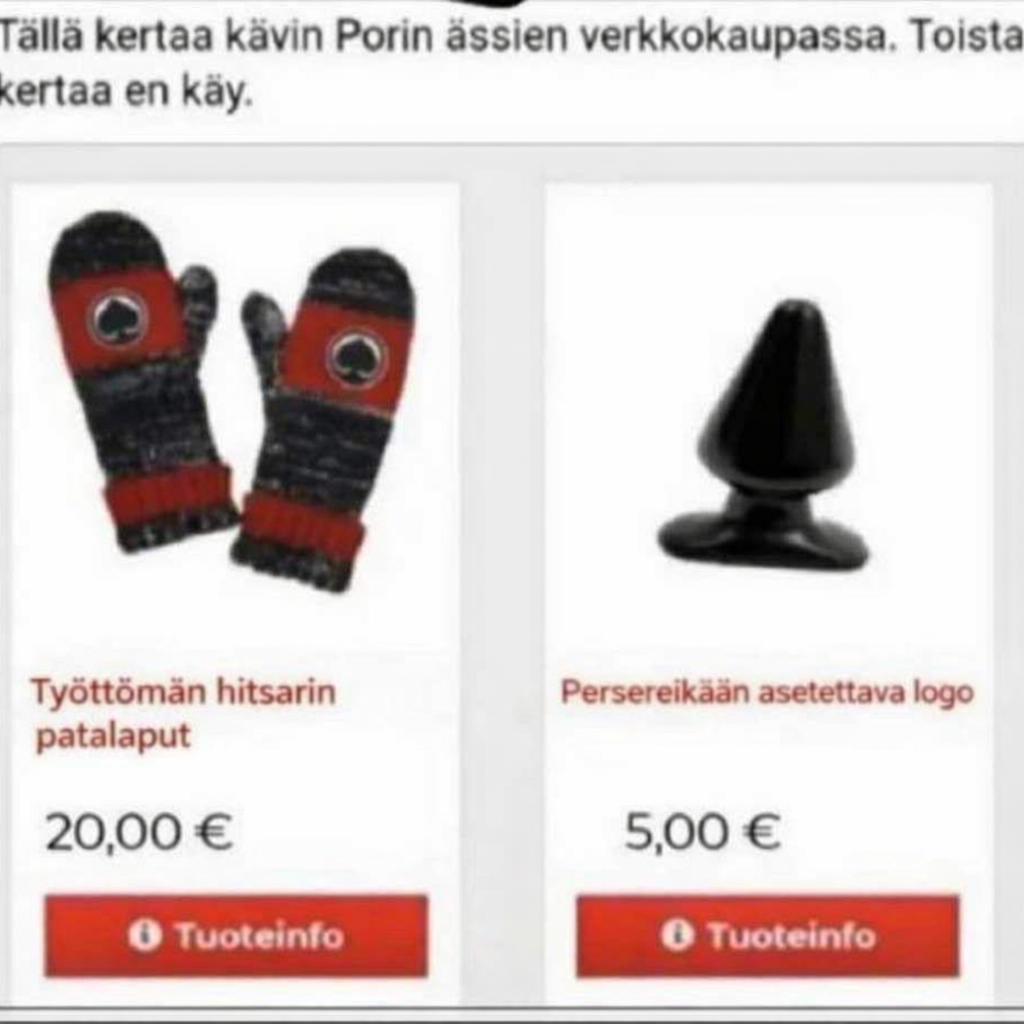
Task: Open Tuoteinfo for the 5,00 € item
Action: click(x=768, y=936)
